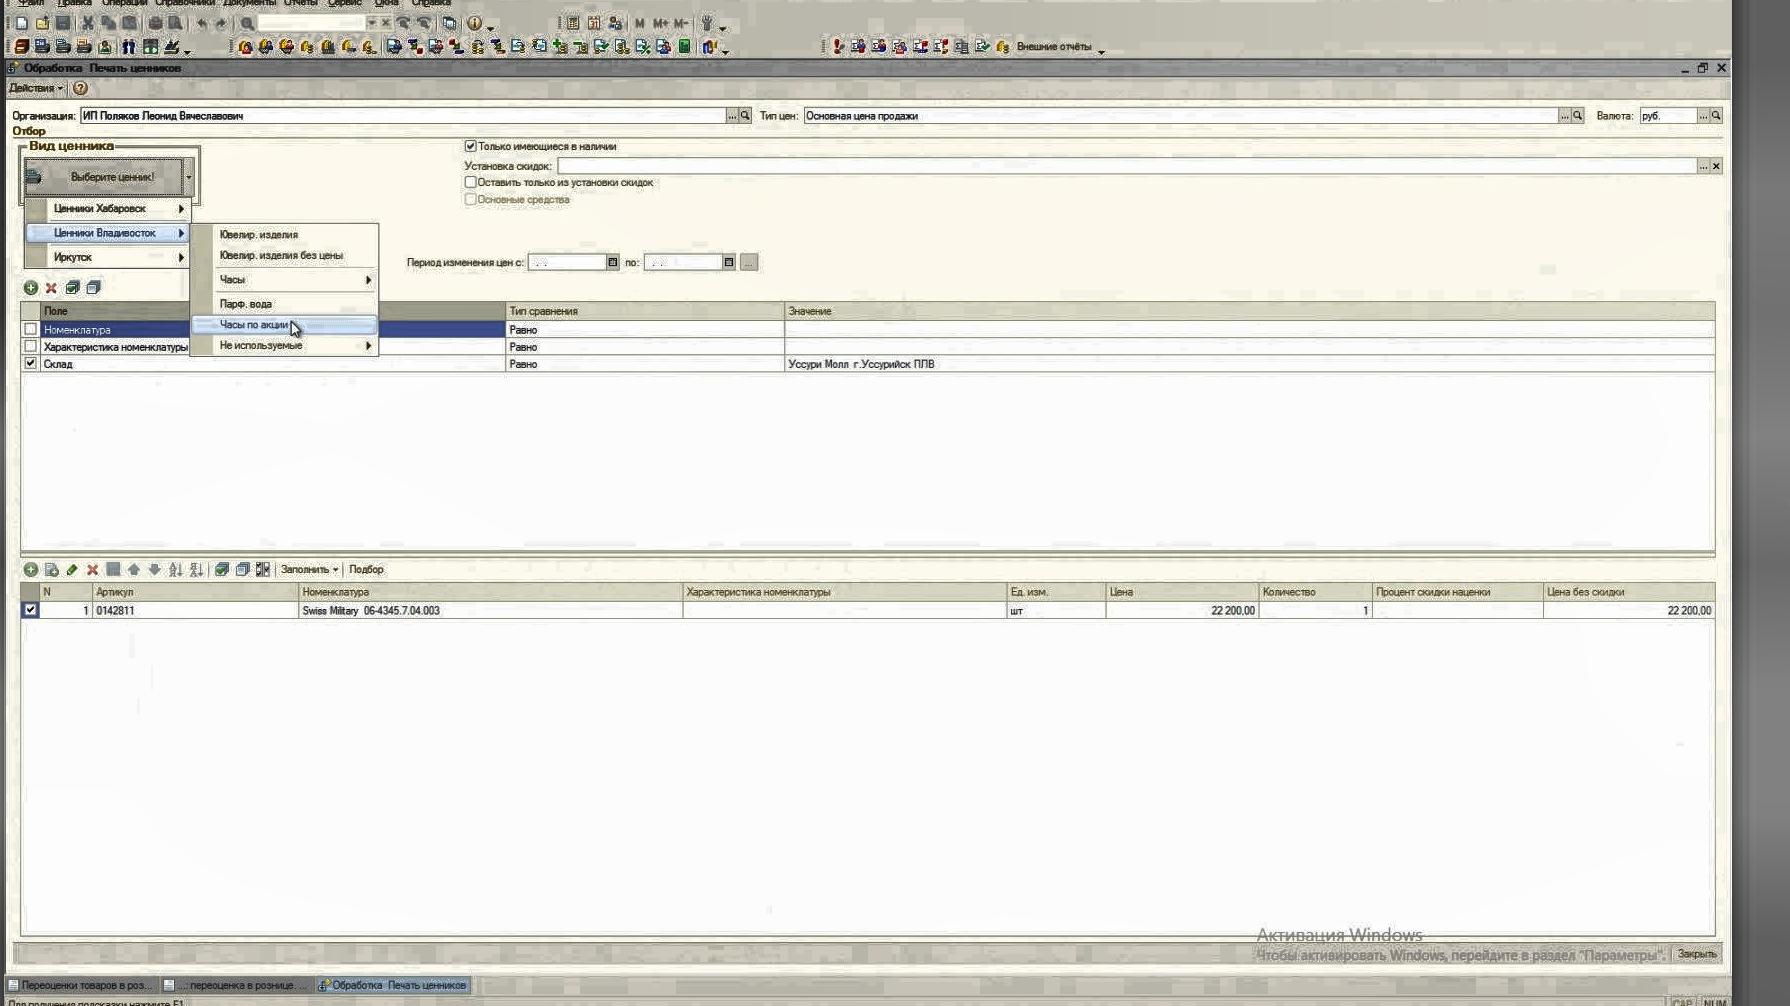Click the Swiss Military 06-4345.7.04.003 cell

click(x=490, y=610)
